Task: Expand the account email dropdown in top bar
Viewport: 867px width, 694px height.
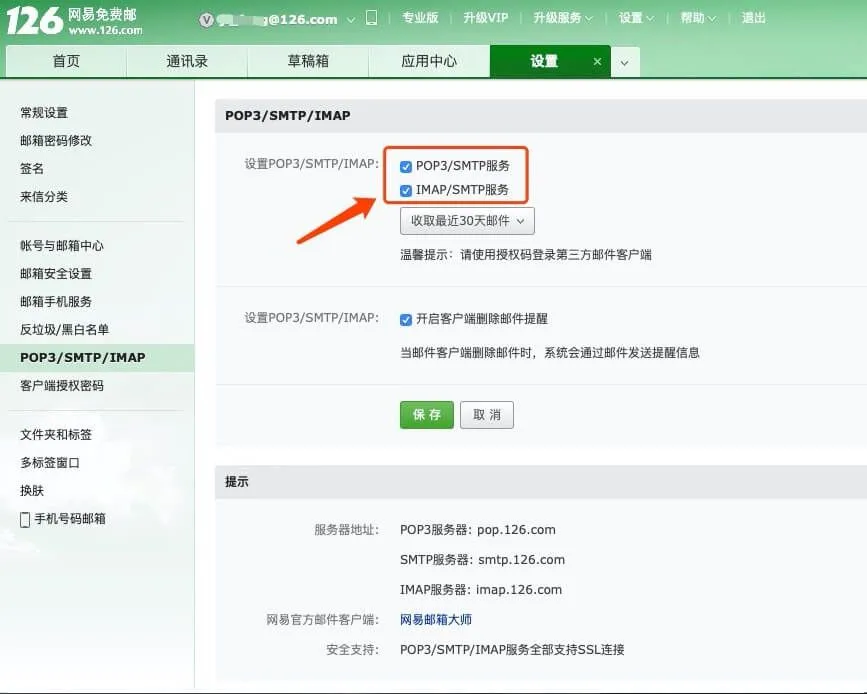Action: click(x=350, y=19)
